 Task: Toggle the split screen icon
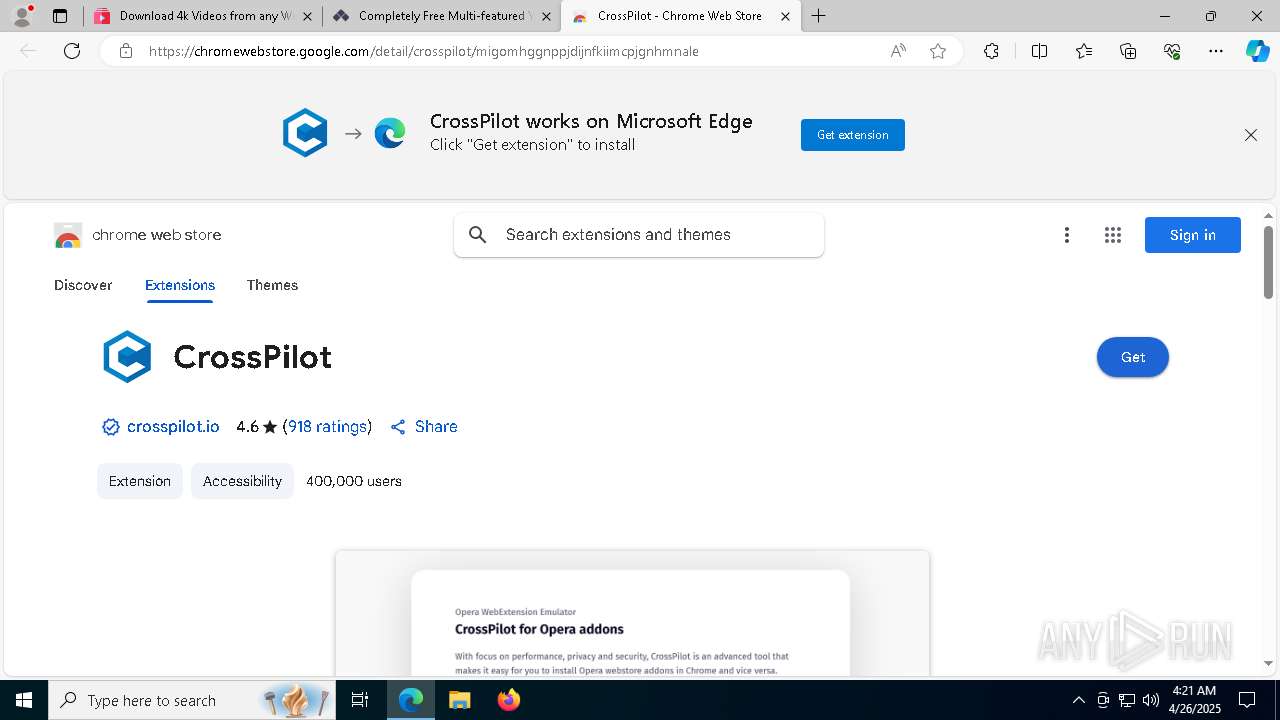coord(1039,51)
